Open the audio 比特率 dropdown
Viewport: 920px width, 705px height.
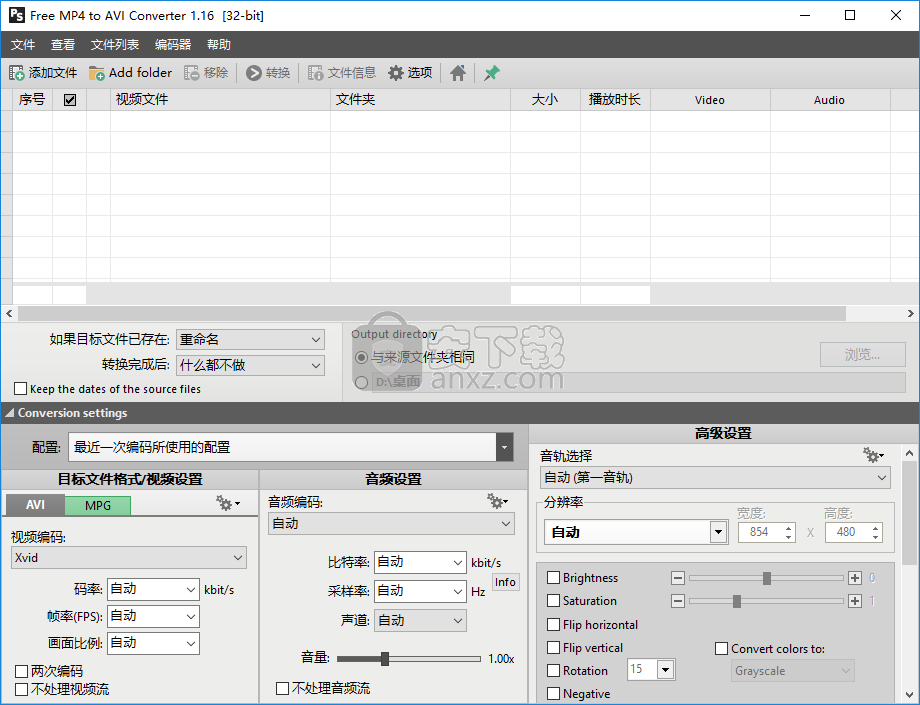pos(420,562)
